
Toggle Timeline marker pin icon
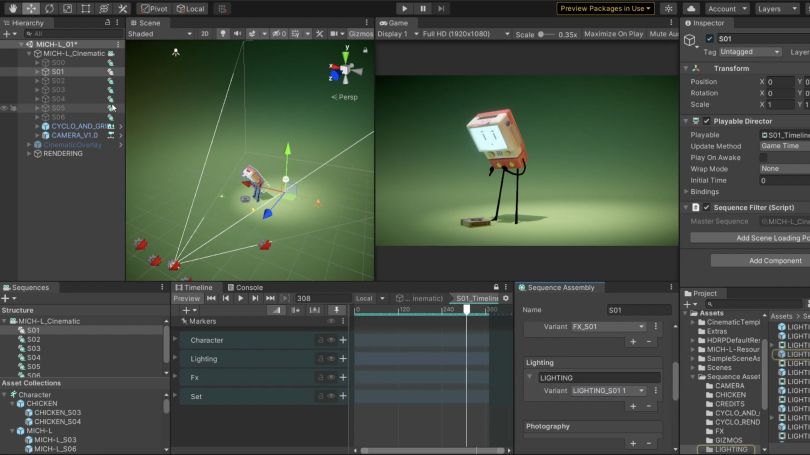coord(336,310)
